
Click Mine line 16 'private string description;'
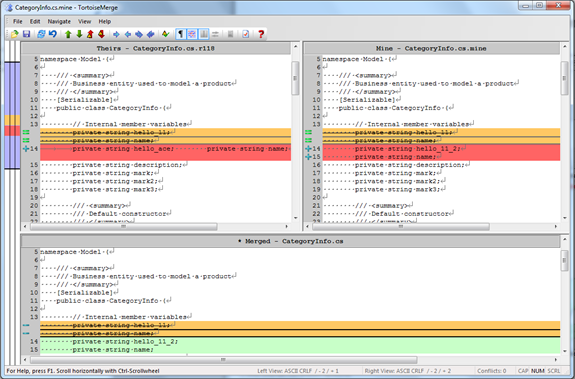click(410, 165)
